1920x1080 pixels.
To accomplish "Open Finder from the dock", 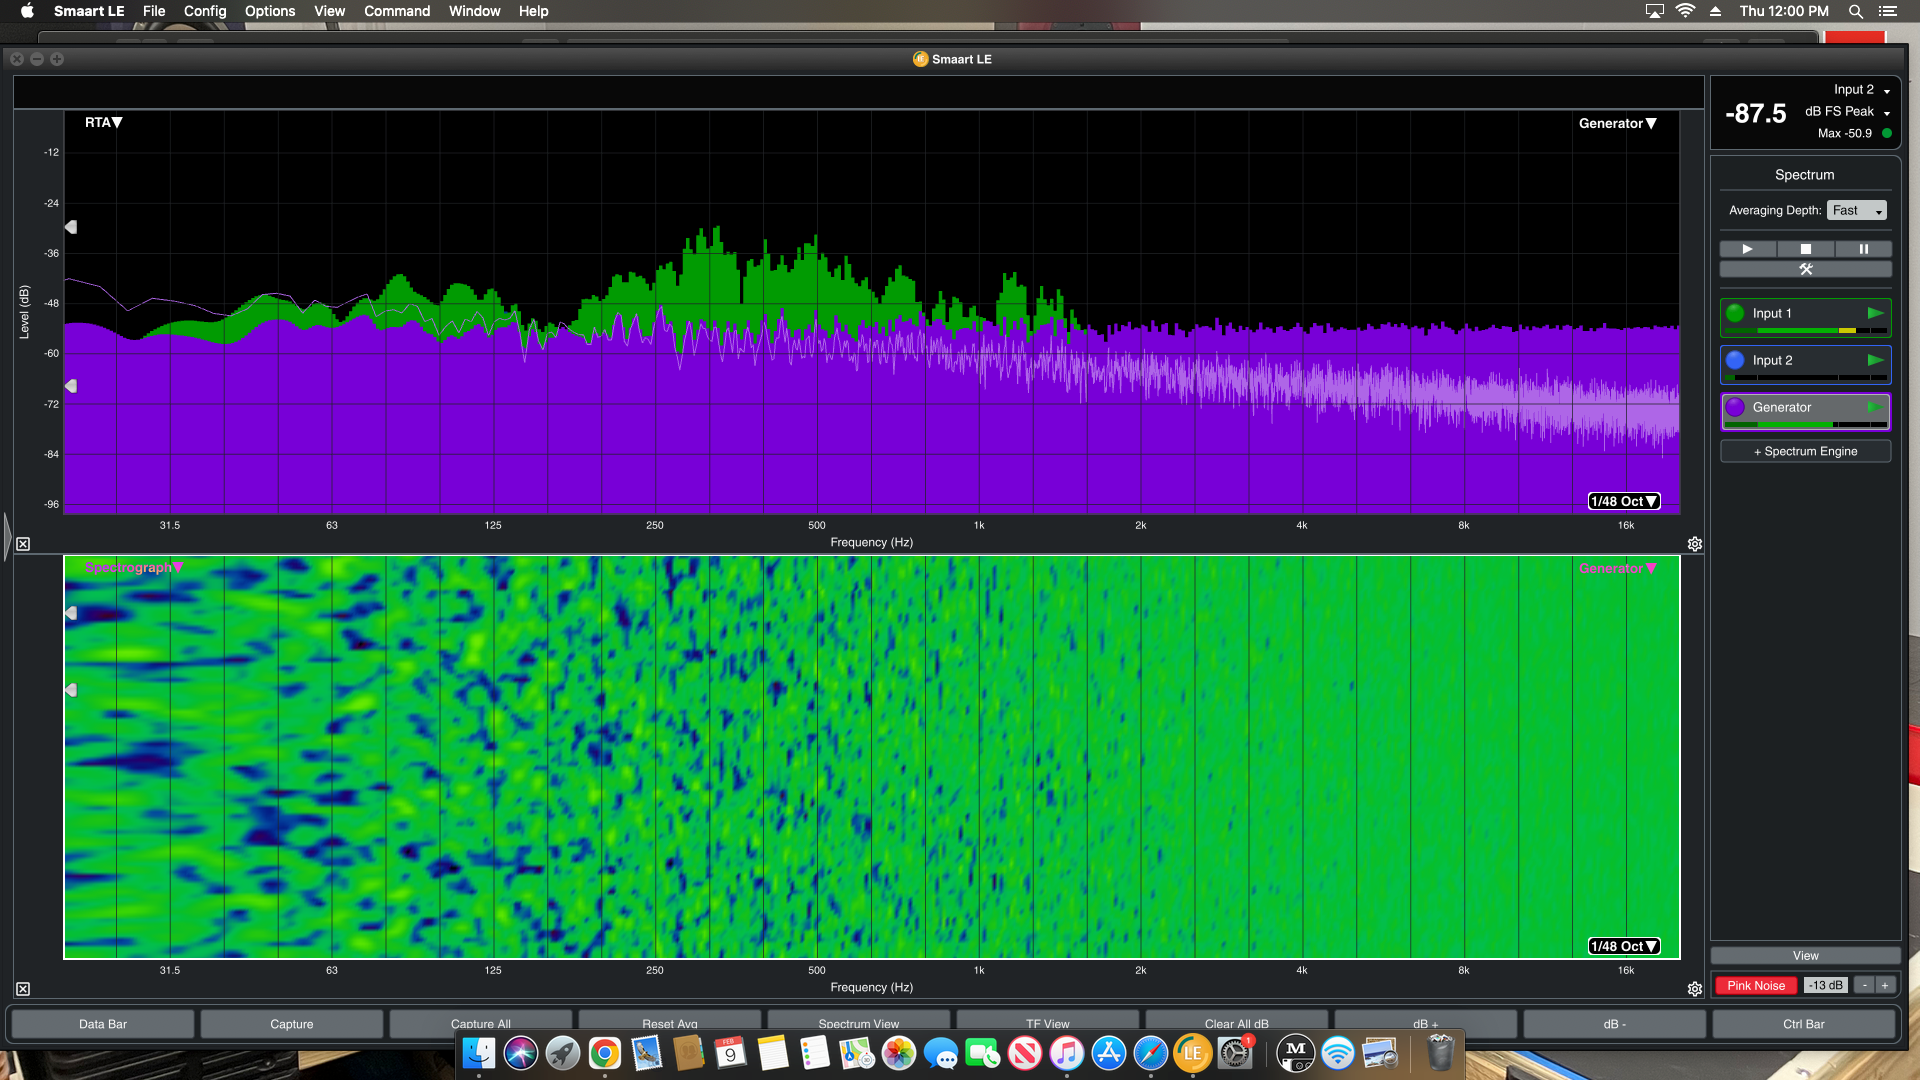I will [479, 1052].
